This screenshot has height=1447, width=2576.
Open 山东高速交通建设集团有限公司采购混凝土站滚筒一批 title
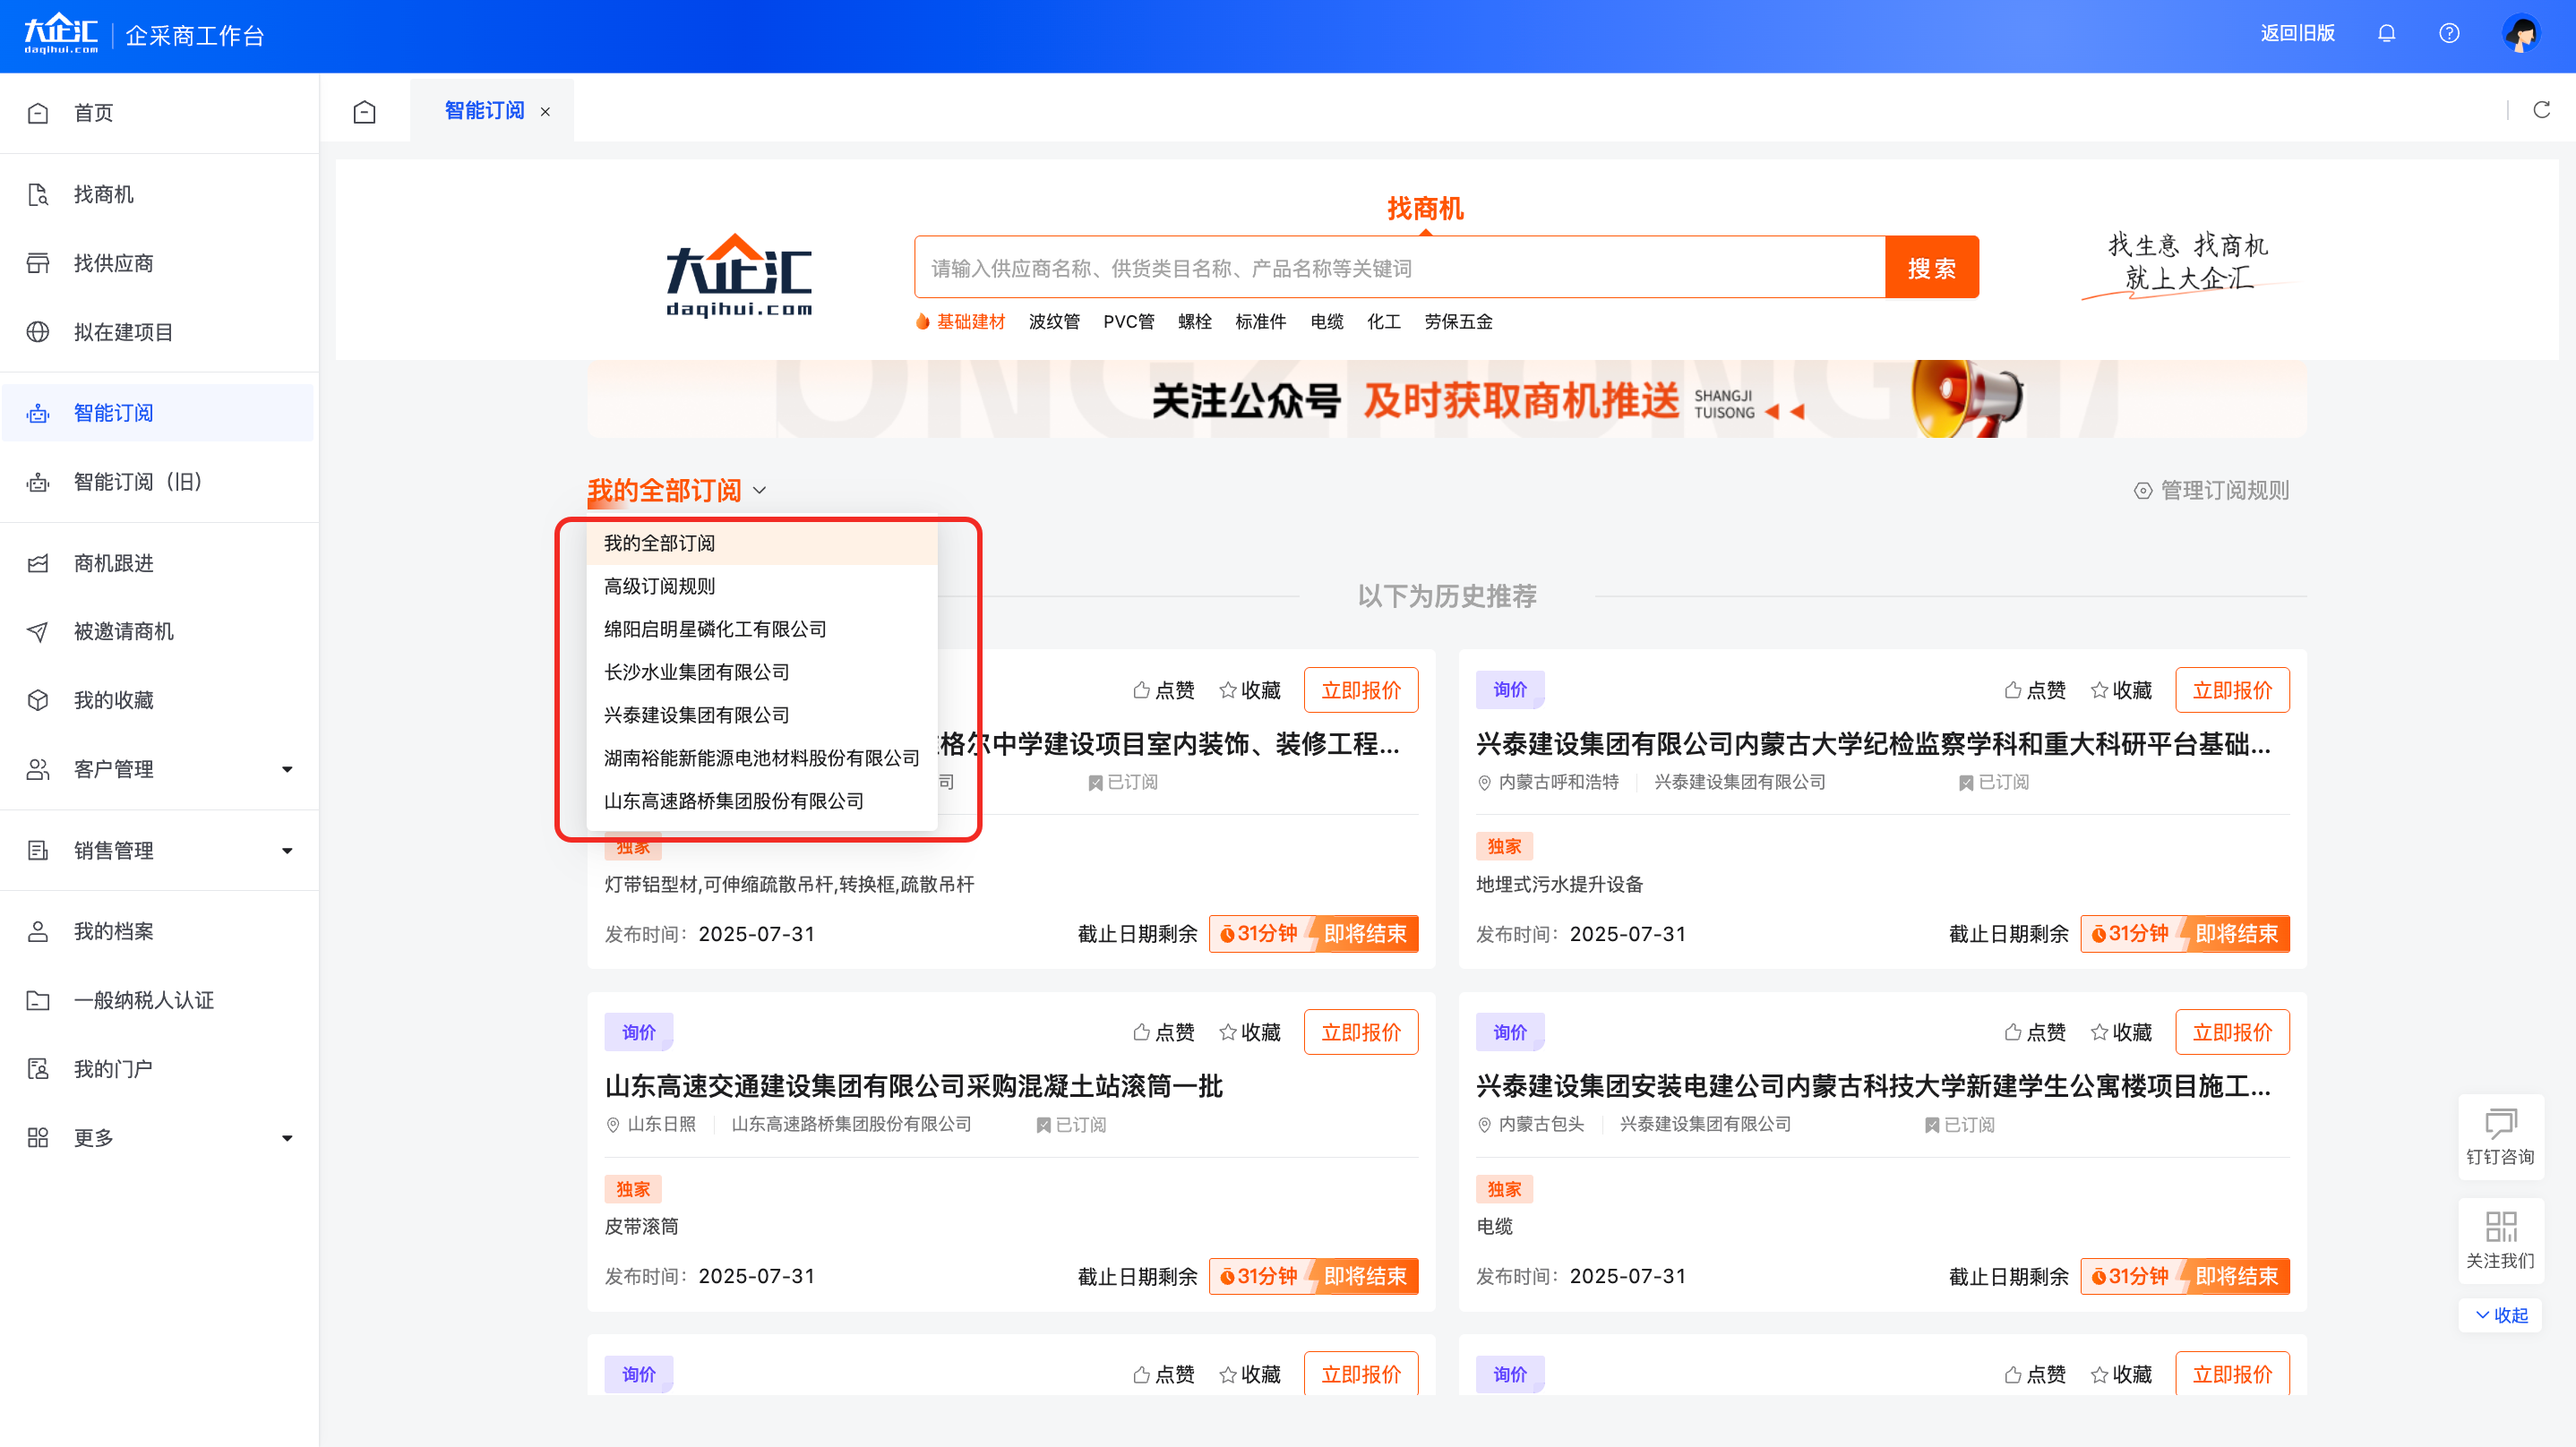[913, 1086]
